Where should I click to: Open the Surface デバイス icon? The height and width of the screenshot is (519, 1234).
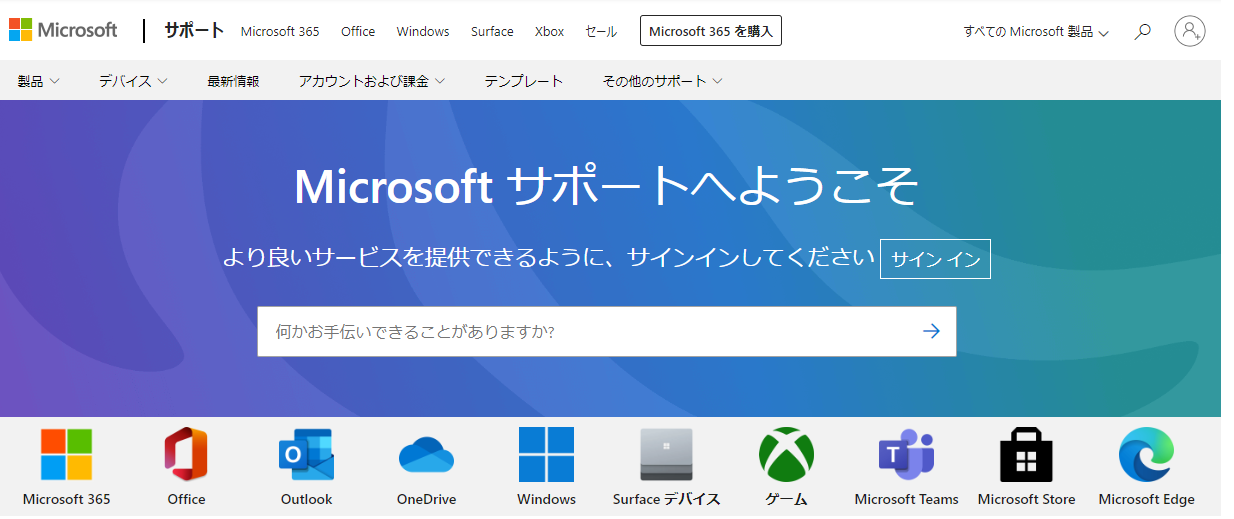coord(666,455)
